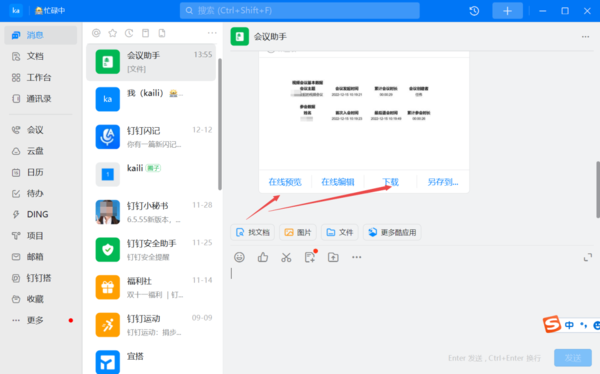Open the clock filter above conversation list
600x374 pixels.
[129, 33]
